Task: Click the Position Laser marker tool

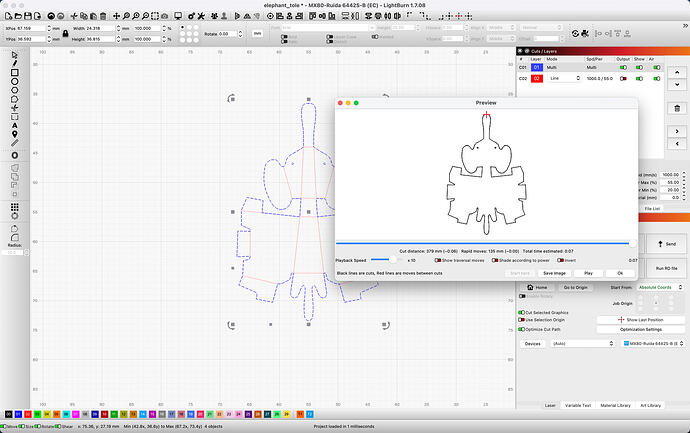Action: coord(14,132)
